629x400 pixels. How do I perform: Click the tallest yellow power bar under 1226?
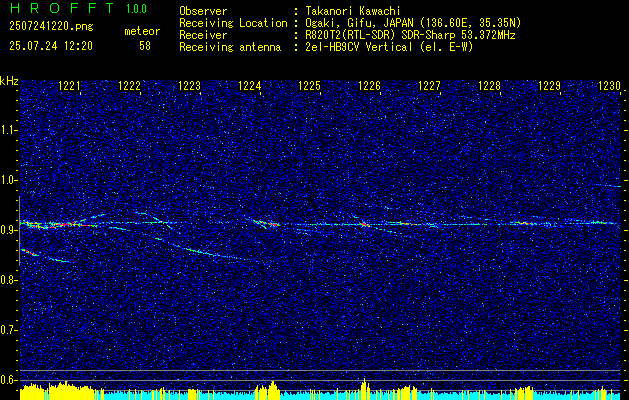(364, 388)
